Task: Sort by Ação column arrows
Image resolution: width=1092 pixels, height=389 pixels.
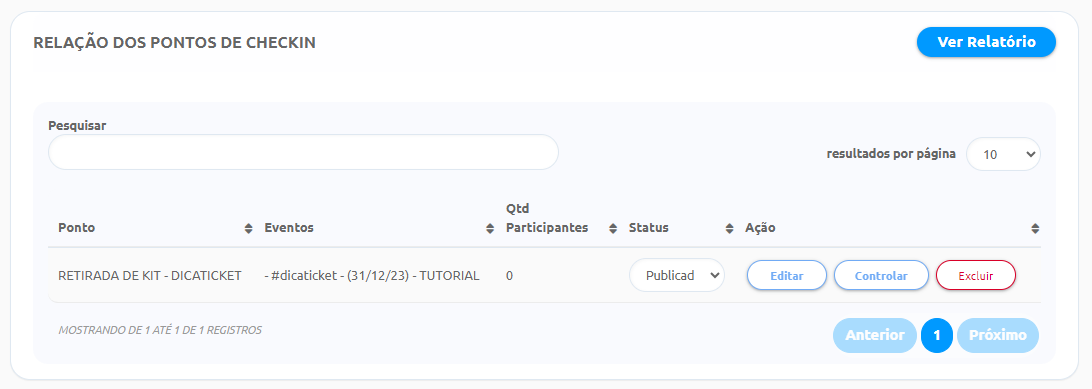Action: click(1035, 228)
